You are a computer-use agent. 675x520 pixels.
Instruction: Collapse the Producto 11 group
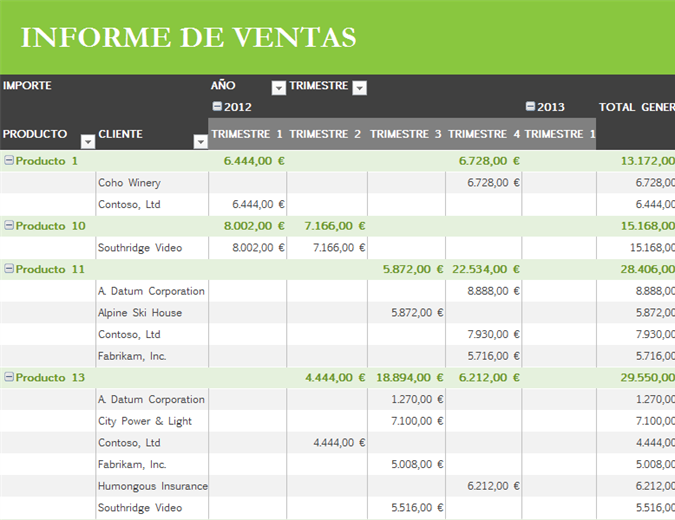pyautogui.click(x=9, y=269)
